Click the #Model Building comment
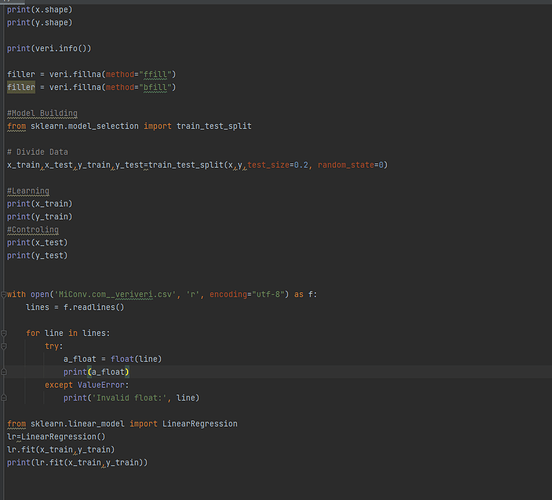 [42, 113]
